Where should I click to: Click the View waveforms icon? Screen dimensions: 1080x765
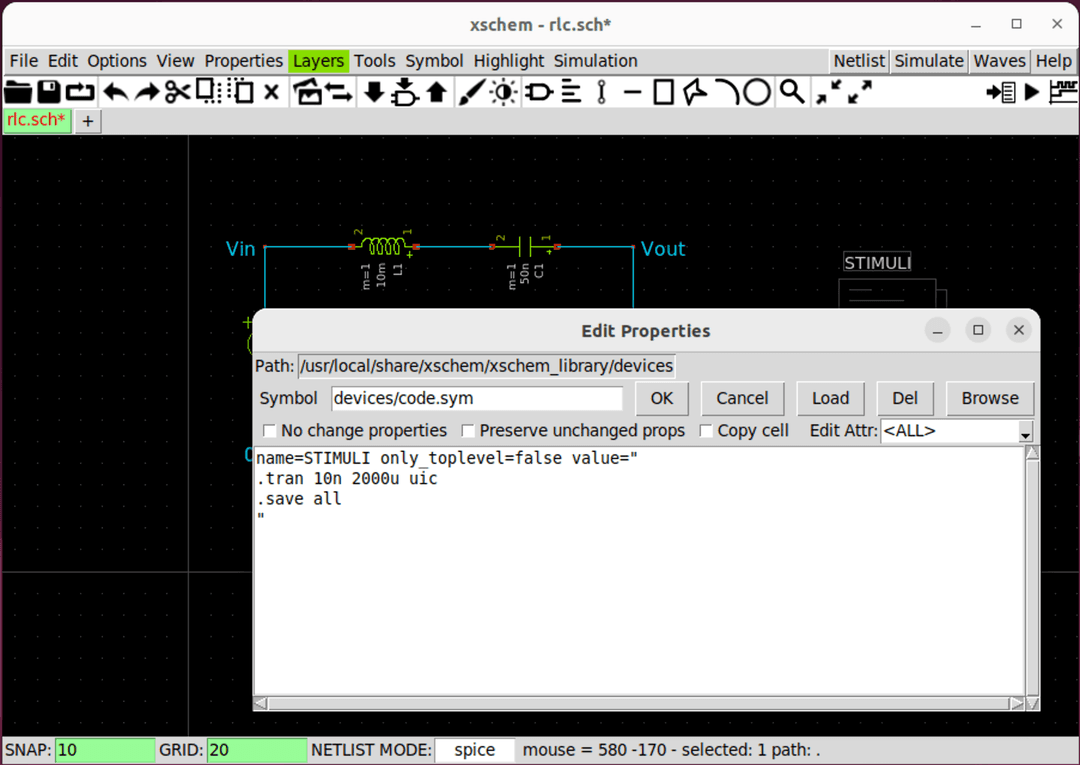(1063, 93)
